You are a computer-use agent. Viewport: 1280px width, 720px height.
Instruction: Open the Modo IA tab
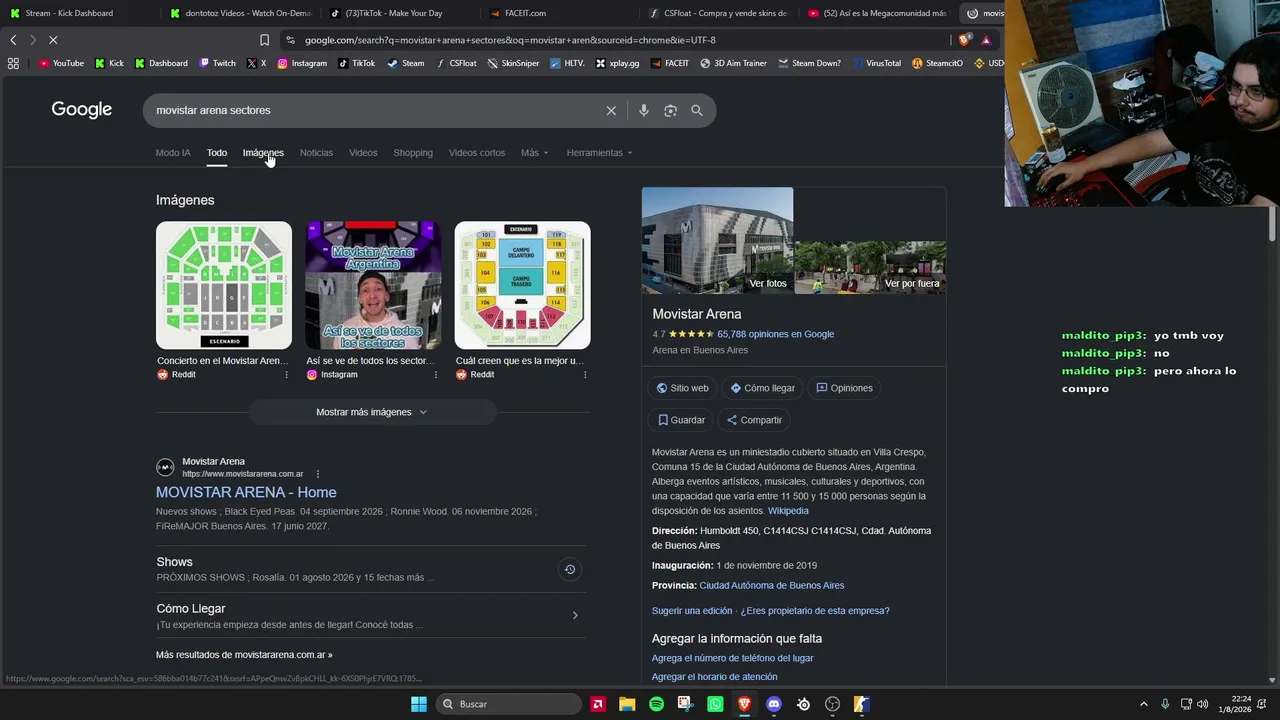[173, 153]
